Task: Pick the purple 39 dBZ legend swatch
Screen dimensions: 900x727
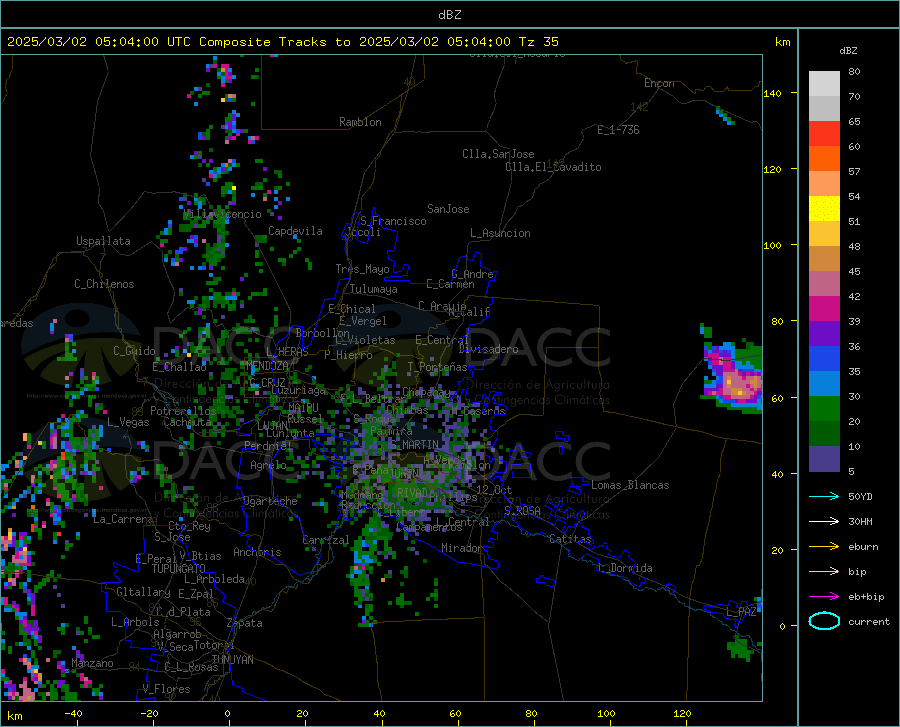Action: [824, 334]
